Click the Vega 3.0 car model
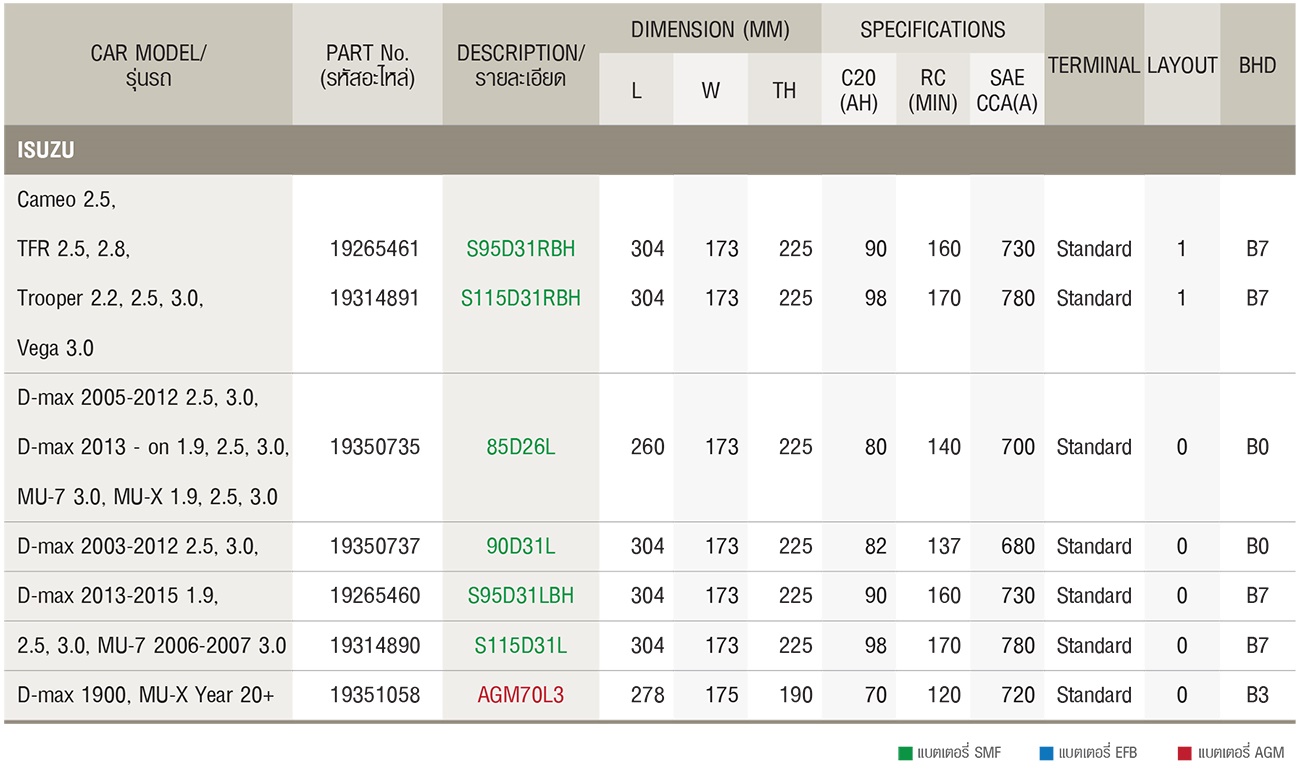This screenshot has width=1300, height=780. click(x=56, y=348)
